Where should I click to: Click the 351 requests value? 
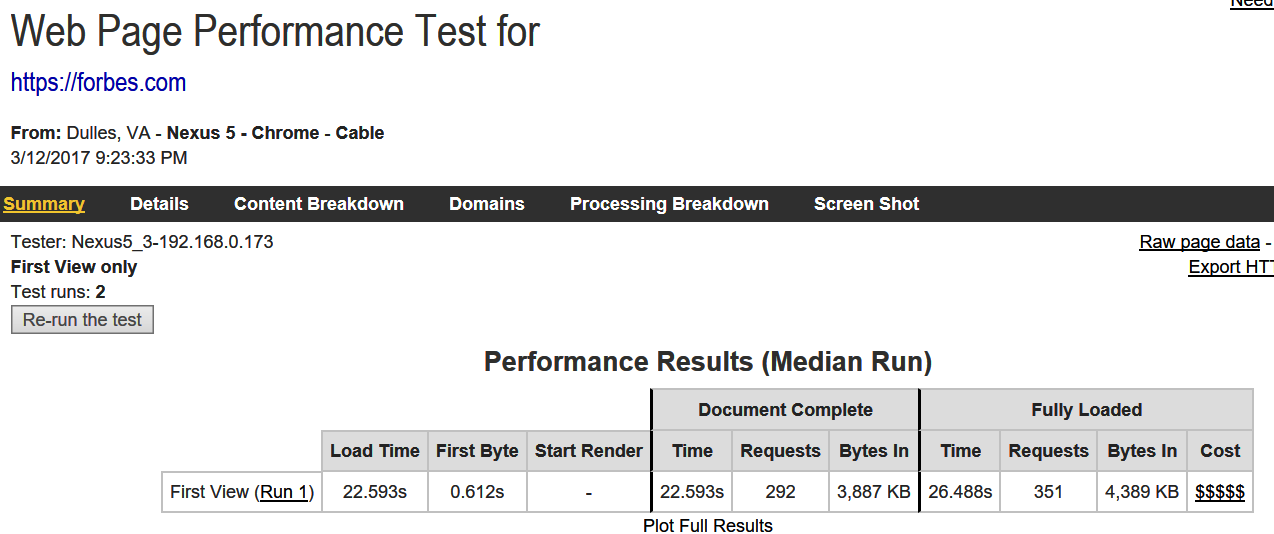pos(1048,492)
